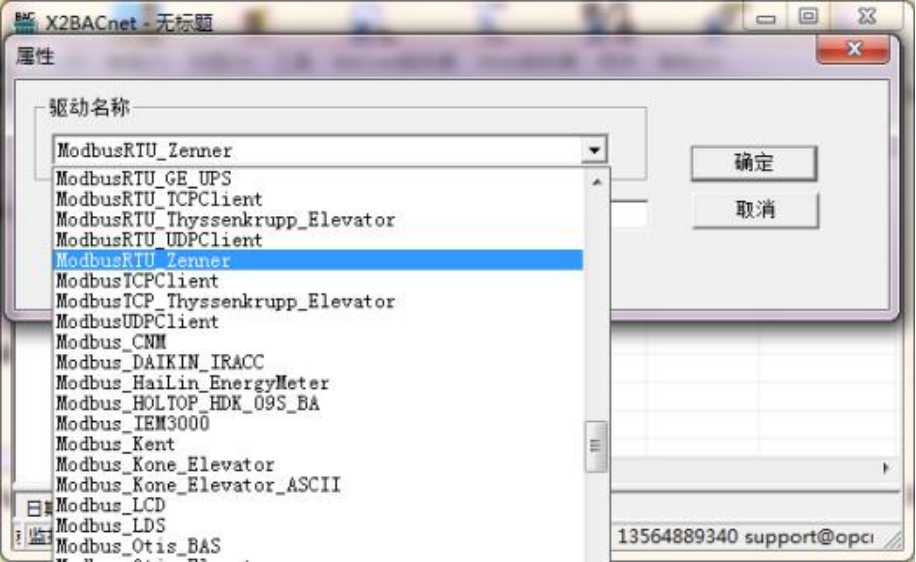Choose Modbus_Kone_Elevator_ASCII driver
Viewport: 916px width, 562px height.
(x=318, y=485)
